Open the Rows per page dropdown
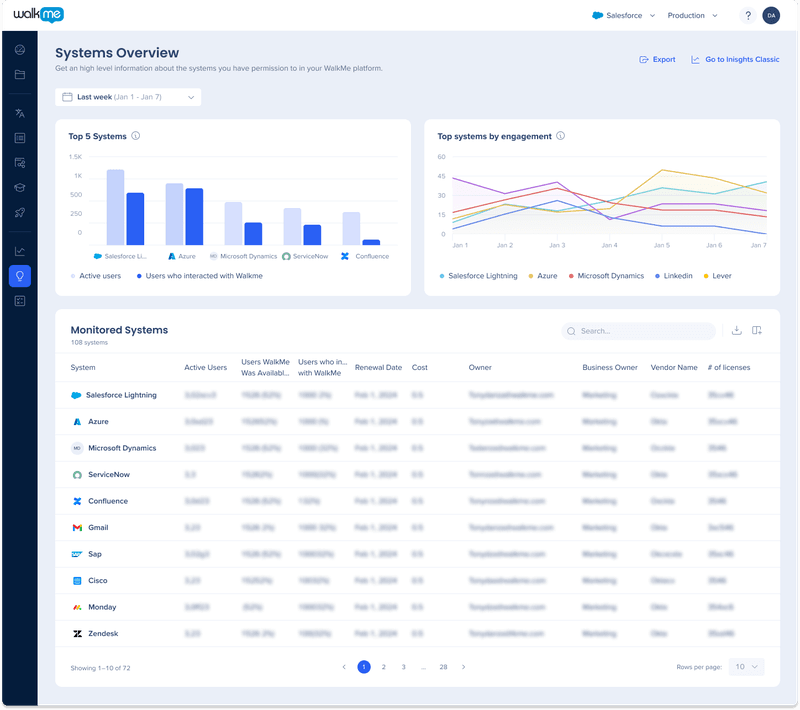800x710 pixels. click(x=745, y=666)
